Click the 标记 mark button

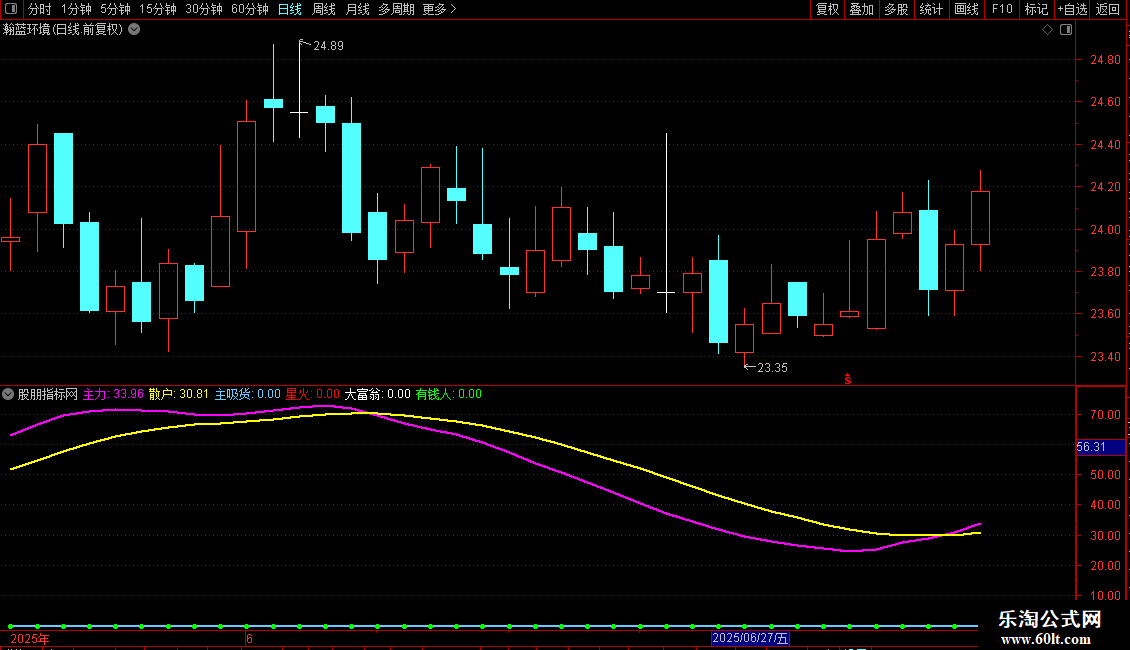coord(1036,9)
